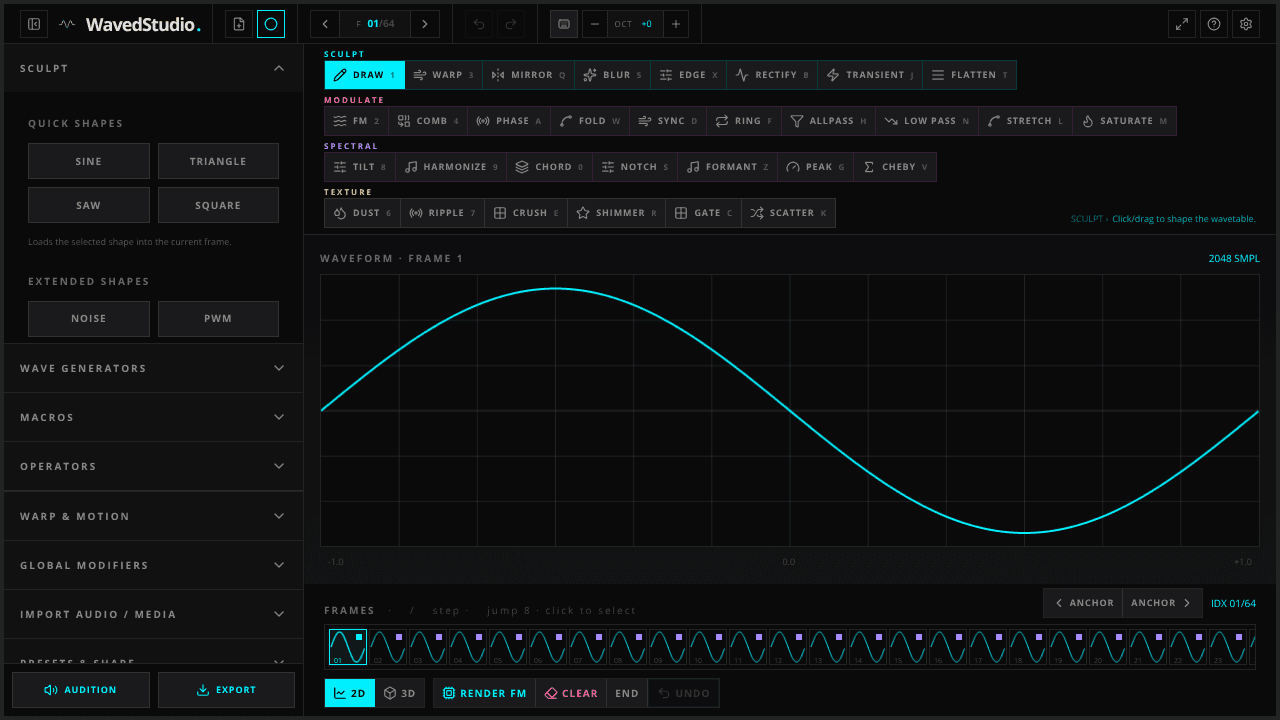This screenshot has height=720, width=1280.
Task: Select the Draw tool
Action: [x=365, y=75]
